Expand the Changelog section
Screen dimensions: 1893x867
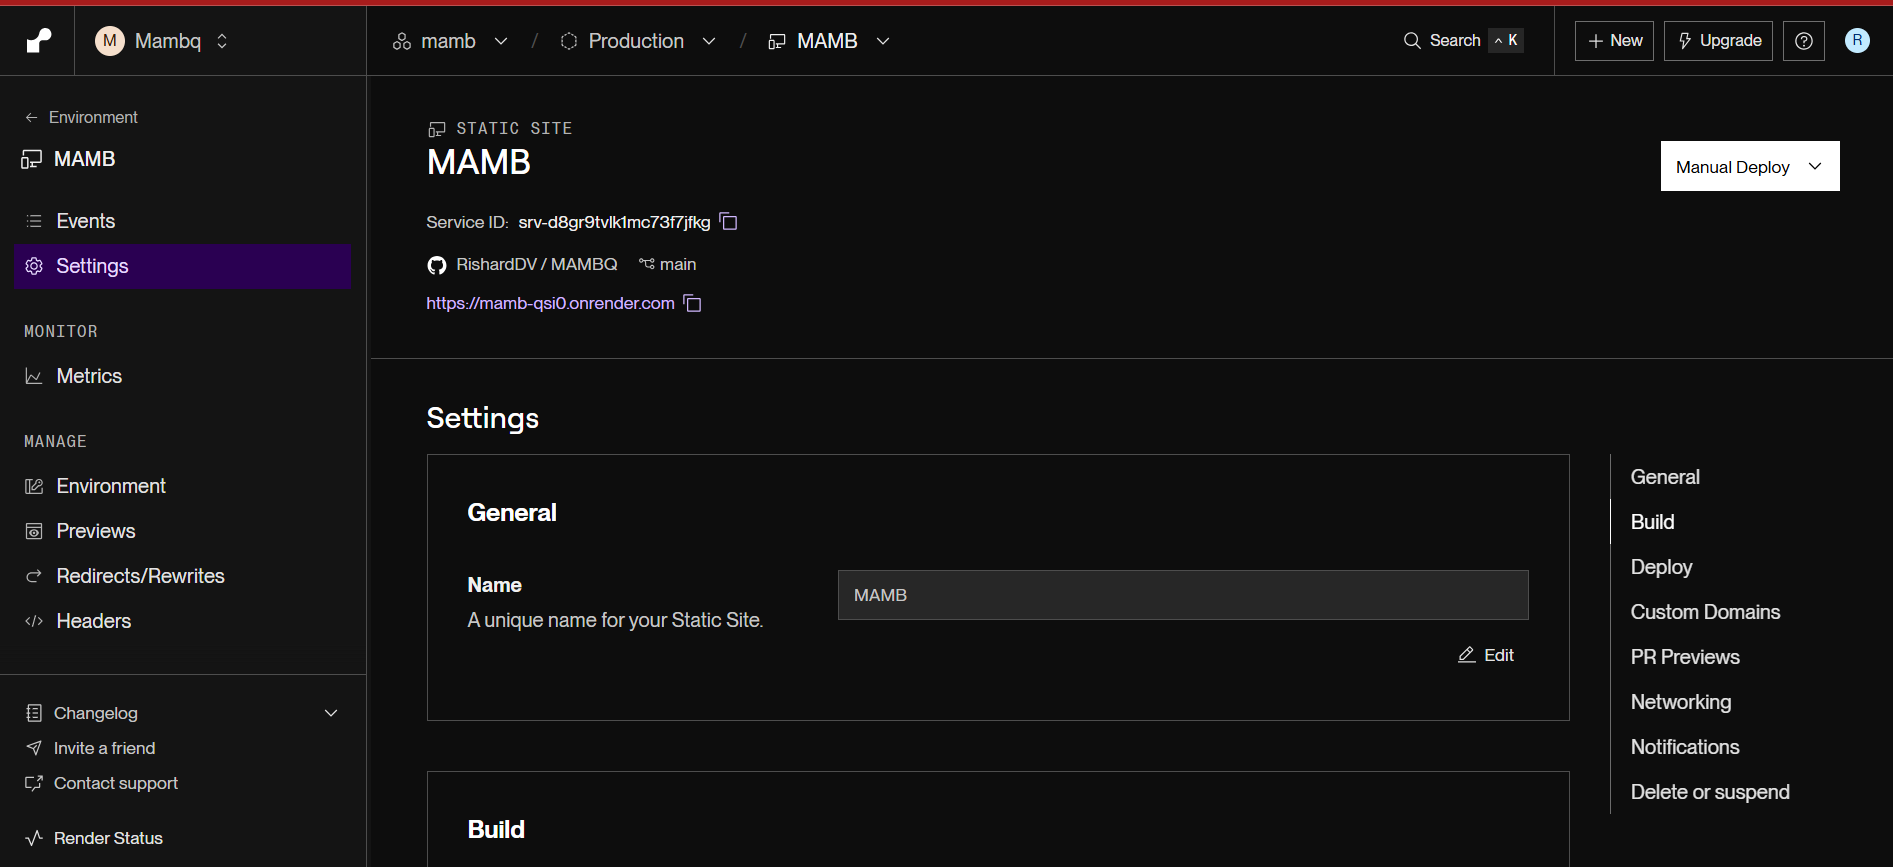[x=331, y=713]
